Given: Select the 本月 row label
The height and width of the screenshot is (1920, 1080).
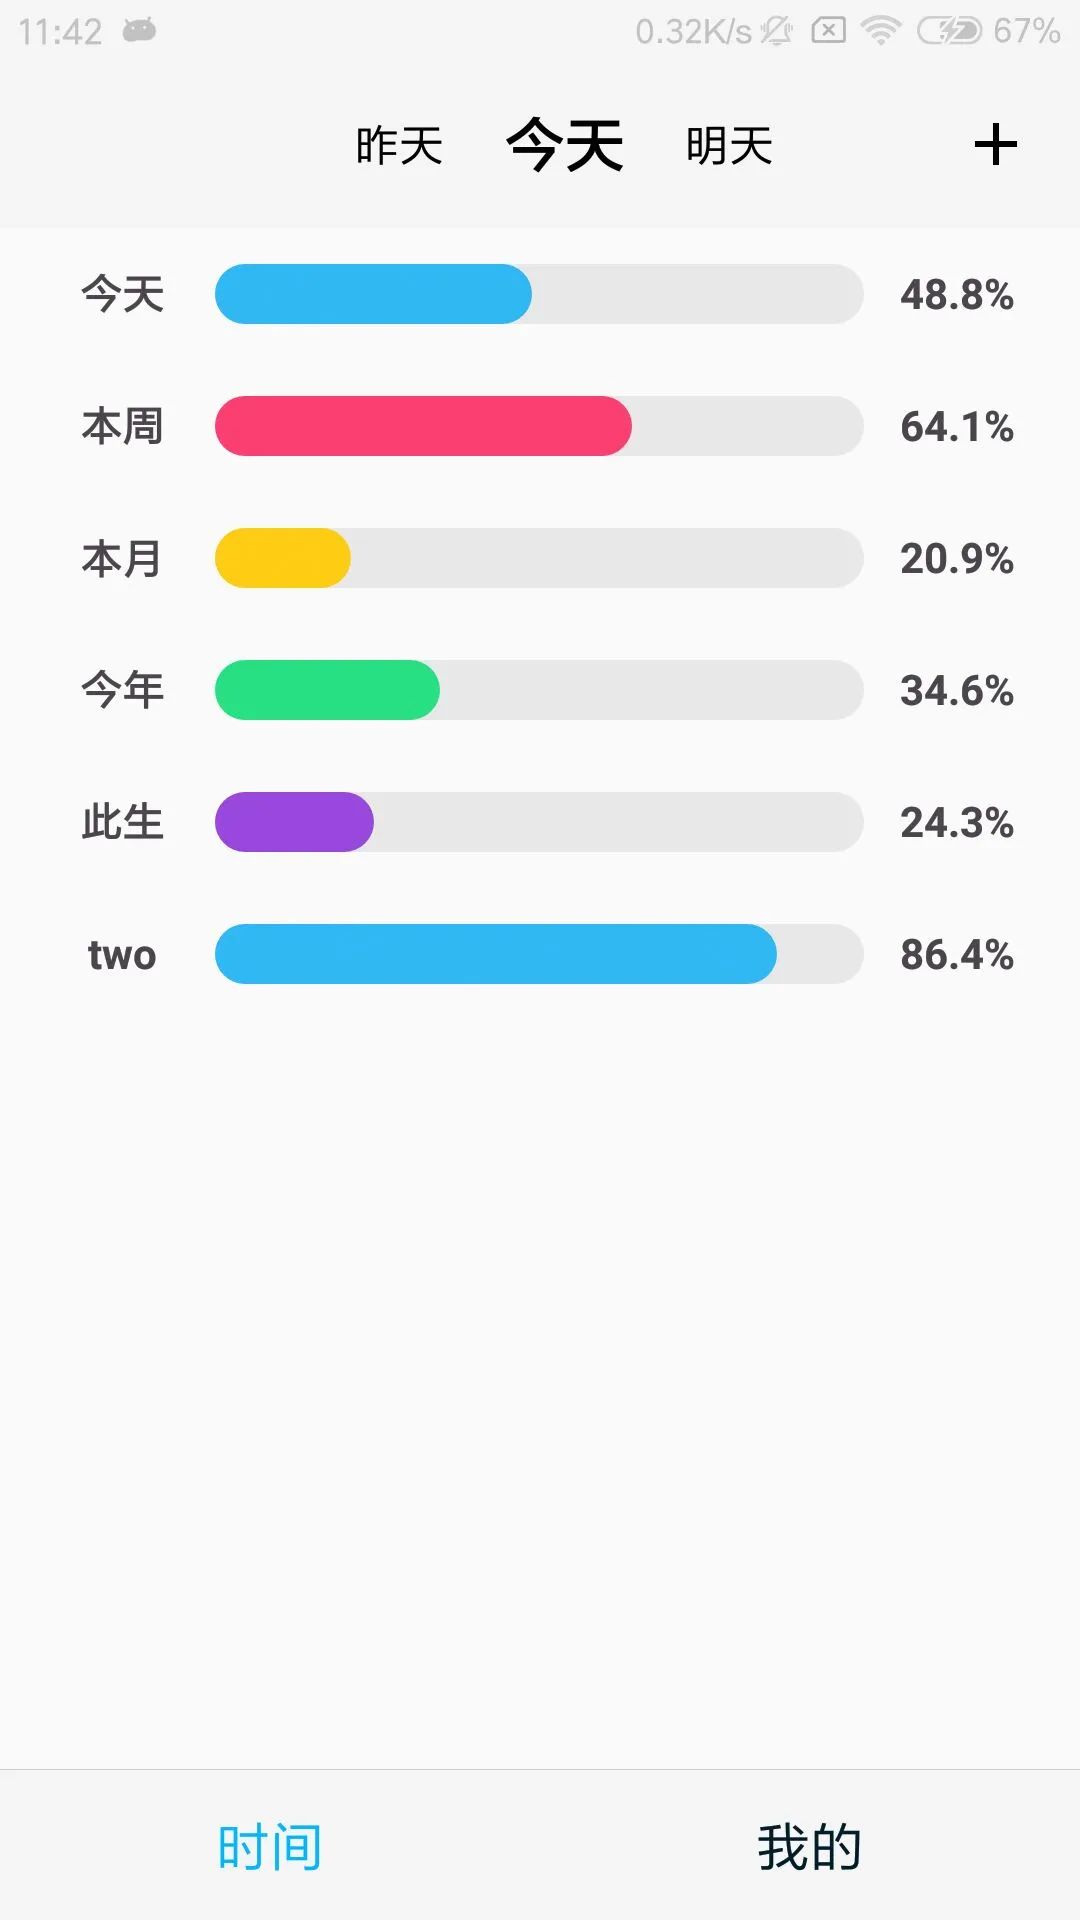Looking at the screenshot, I should [x=122, y=558].
